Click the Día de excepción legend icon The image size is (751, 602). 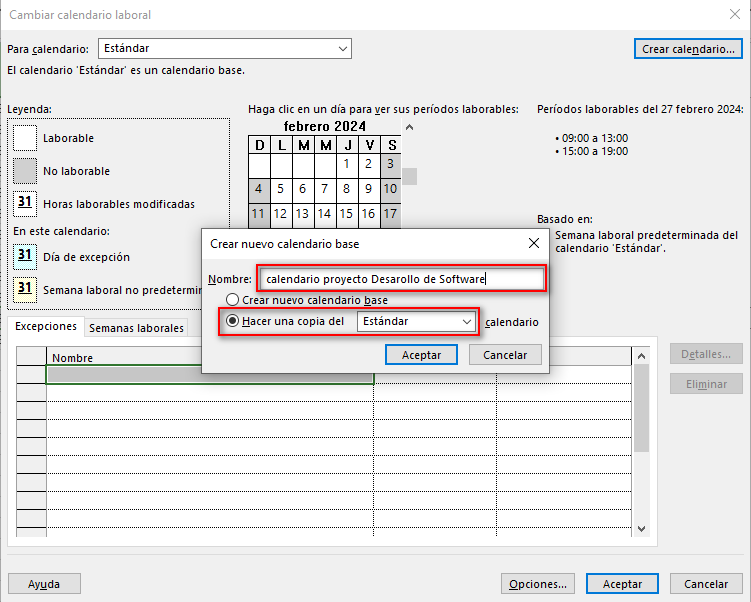[x=25, y=256]
